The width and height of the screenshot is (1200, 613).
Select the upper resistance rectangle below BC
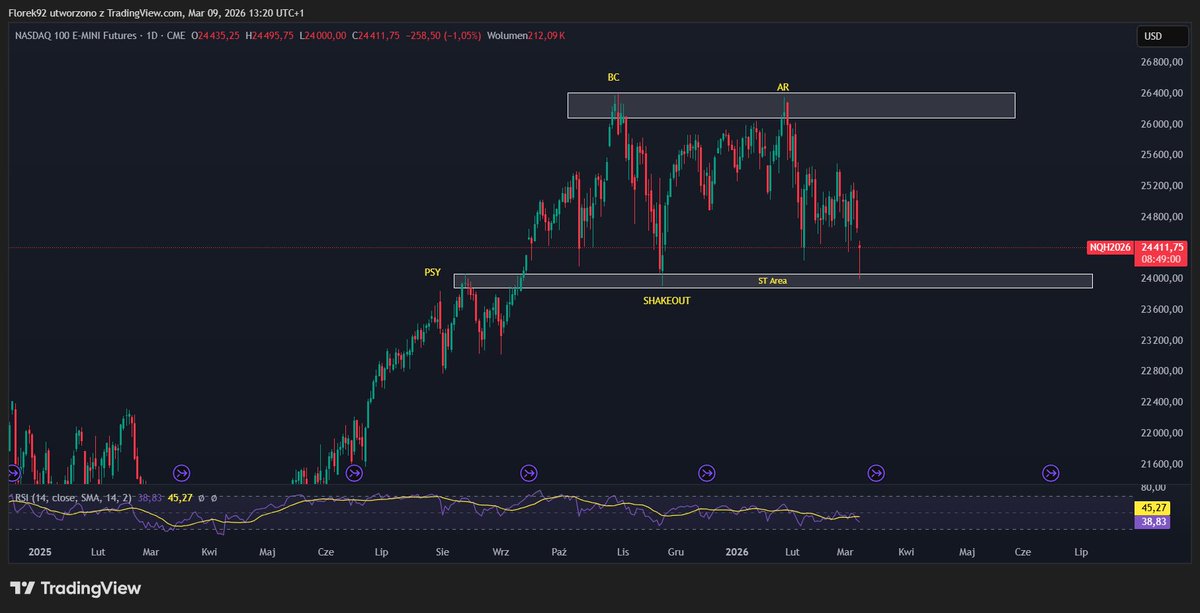tap(791, 105)
